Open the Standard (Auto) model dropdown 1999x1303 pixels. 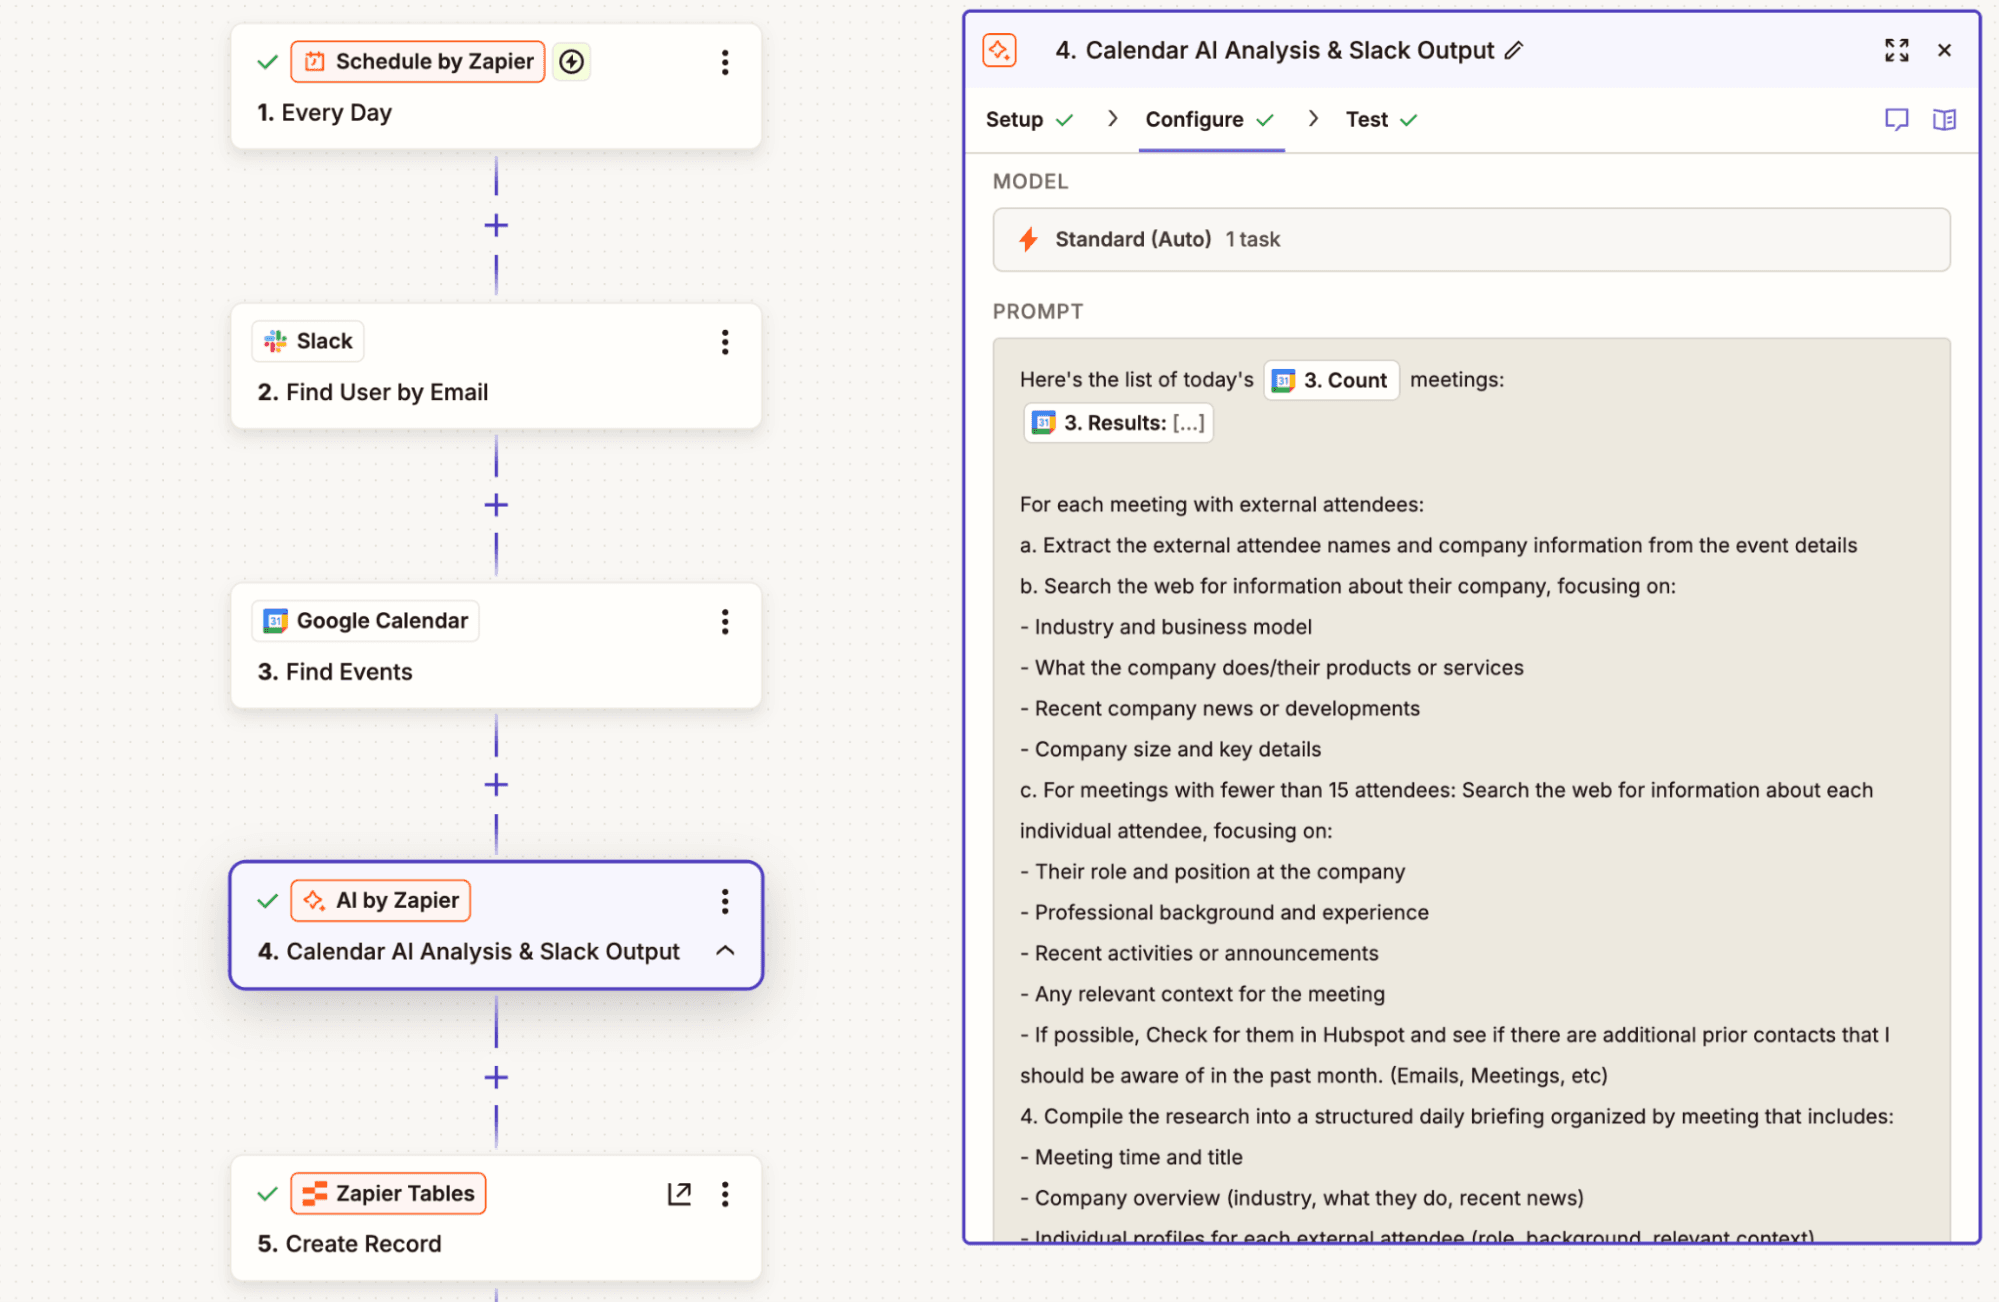pos(1471,240)
